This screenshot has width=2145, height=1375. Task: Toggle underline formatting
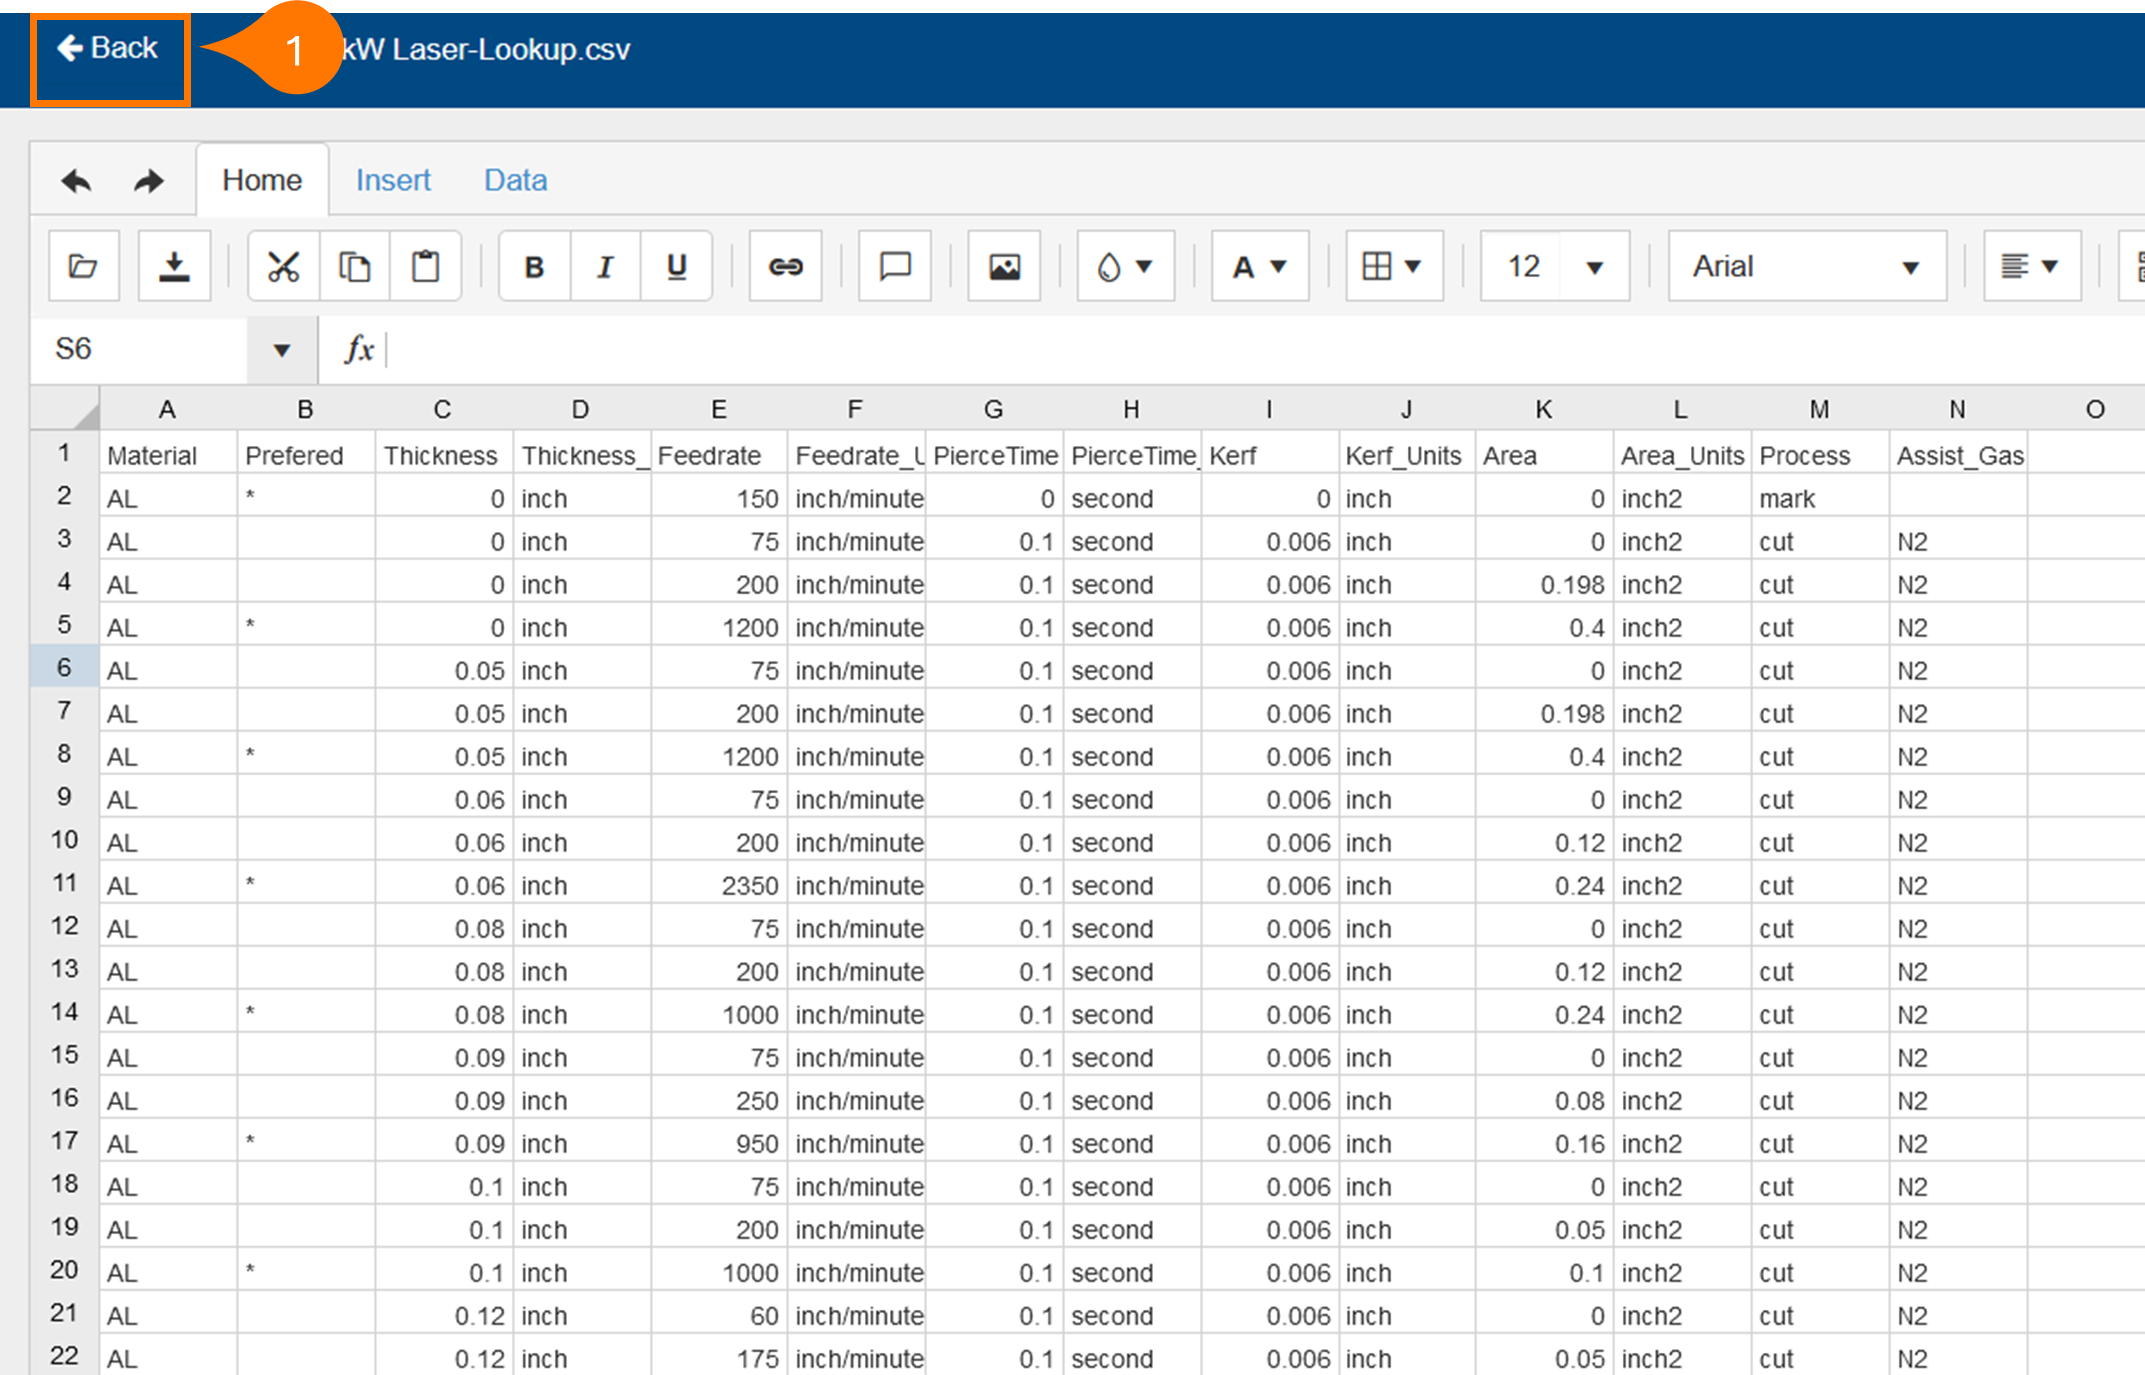coord(676,266)
